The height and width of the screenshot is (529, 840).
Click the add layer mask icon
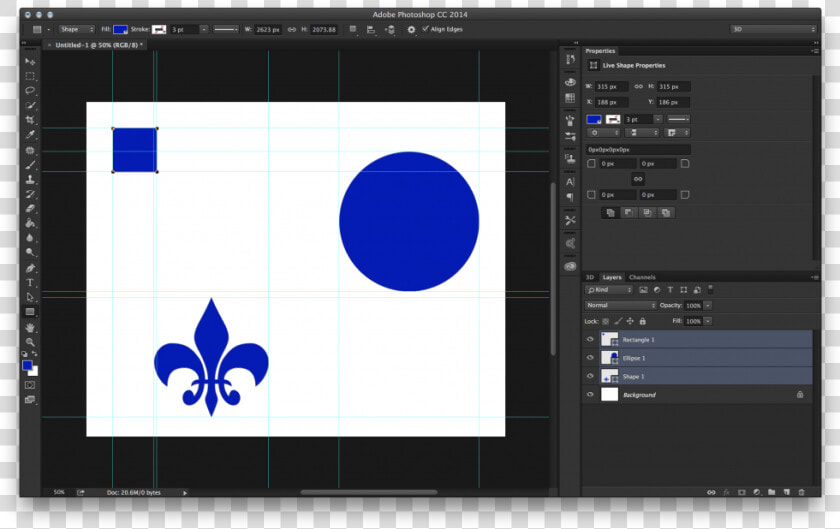pos(741,492)
